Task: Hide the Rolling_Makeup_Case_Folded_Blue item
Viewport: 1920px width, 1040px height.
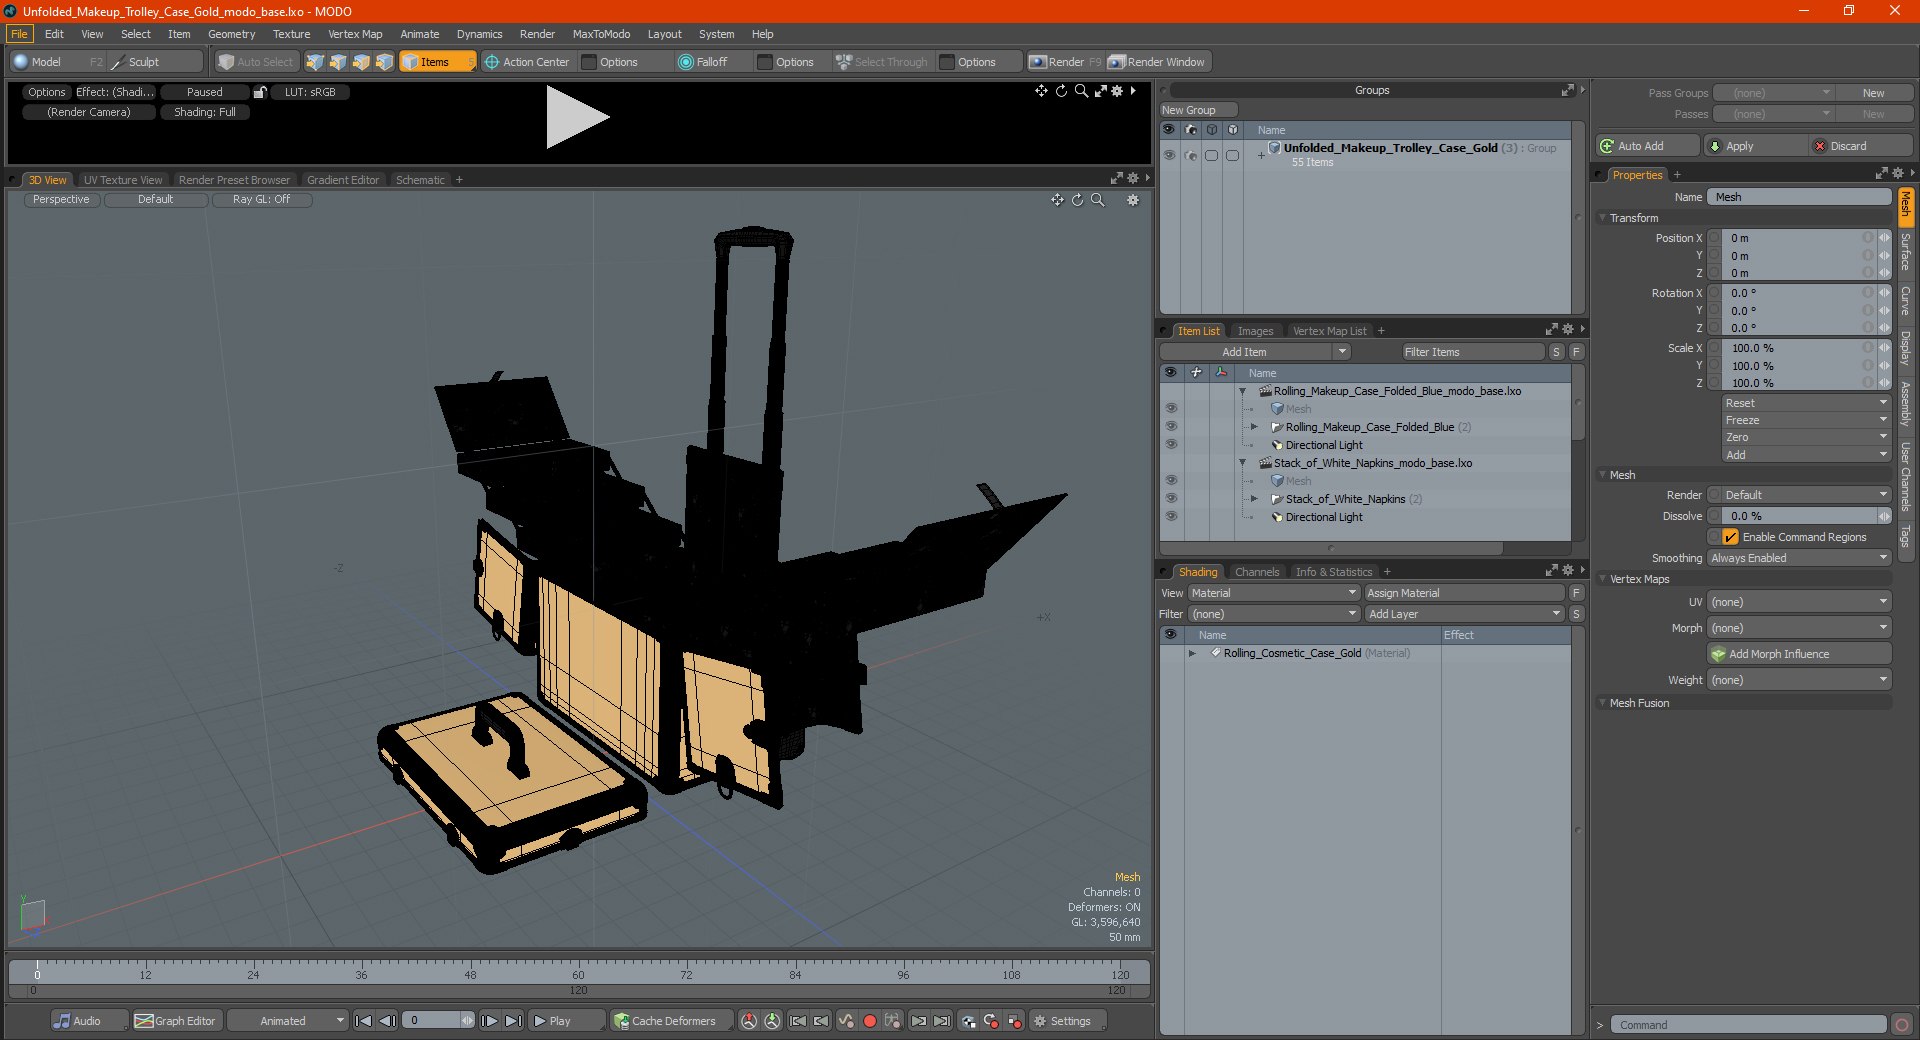Action: 1171,427
